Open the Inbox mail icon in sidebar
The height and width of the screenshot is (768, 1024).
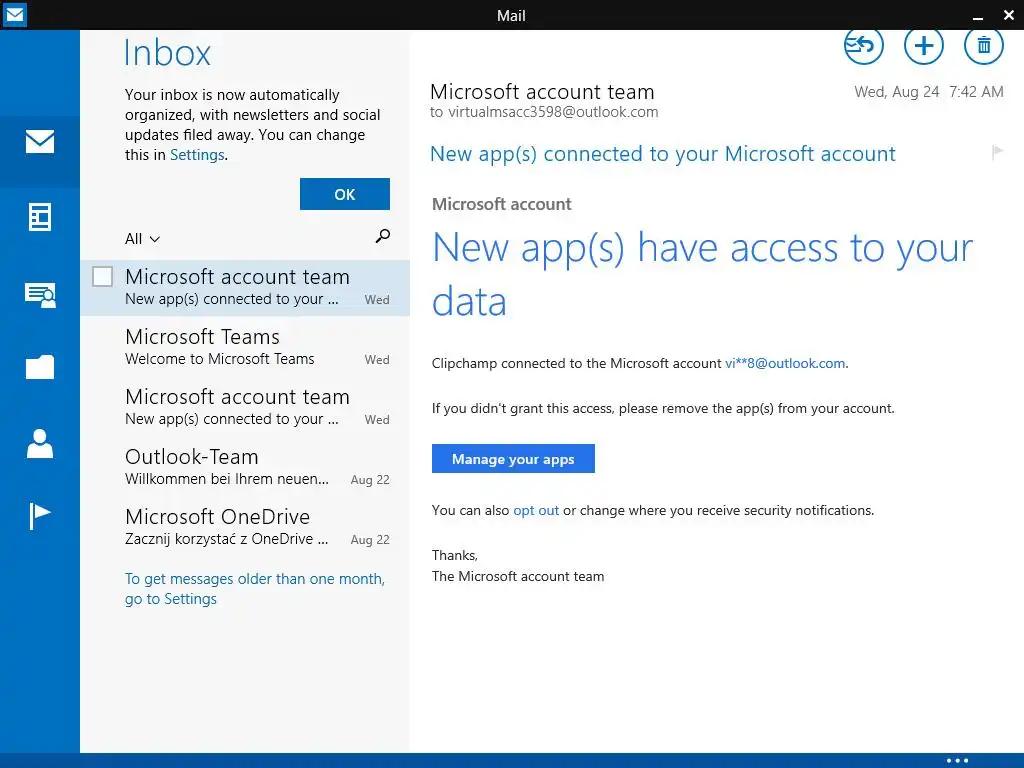tap(40, 142)
